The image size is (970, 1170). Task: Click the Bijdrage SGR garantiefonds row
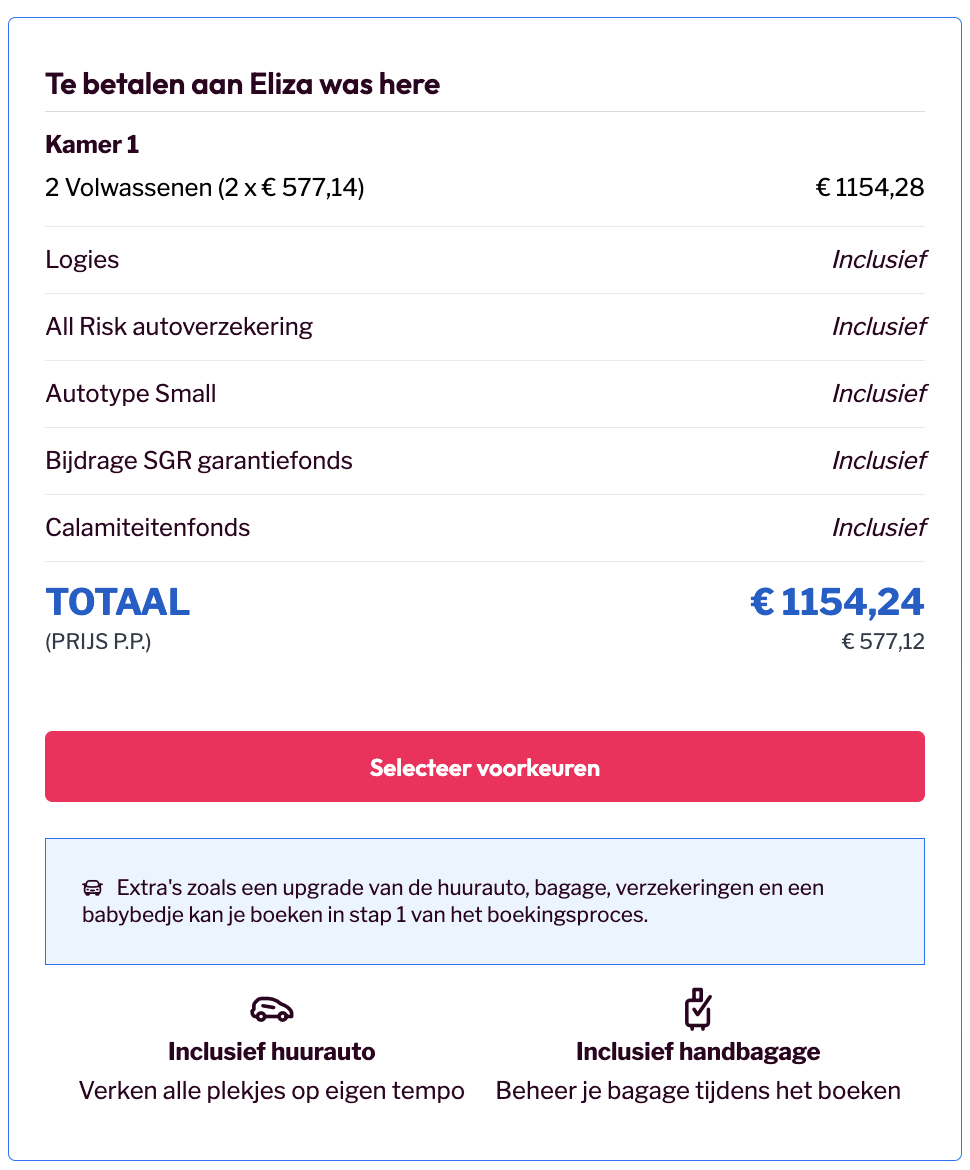[x=199, y=461]
